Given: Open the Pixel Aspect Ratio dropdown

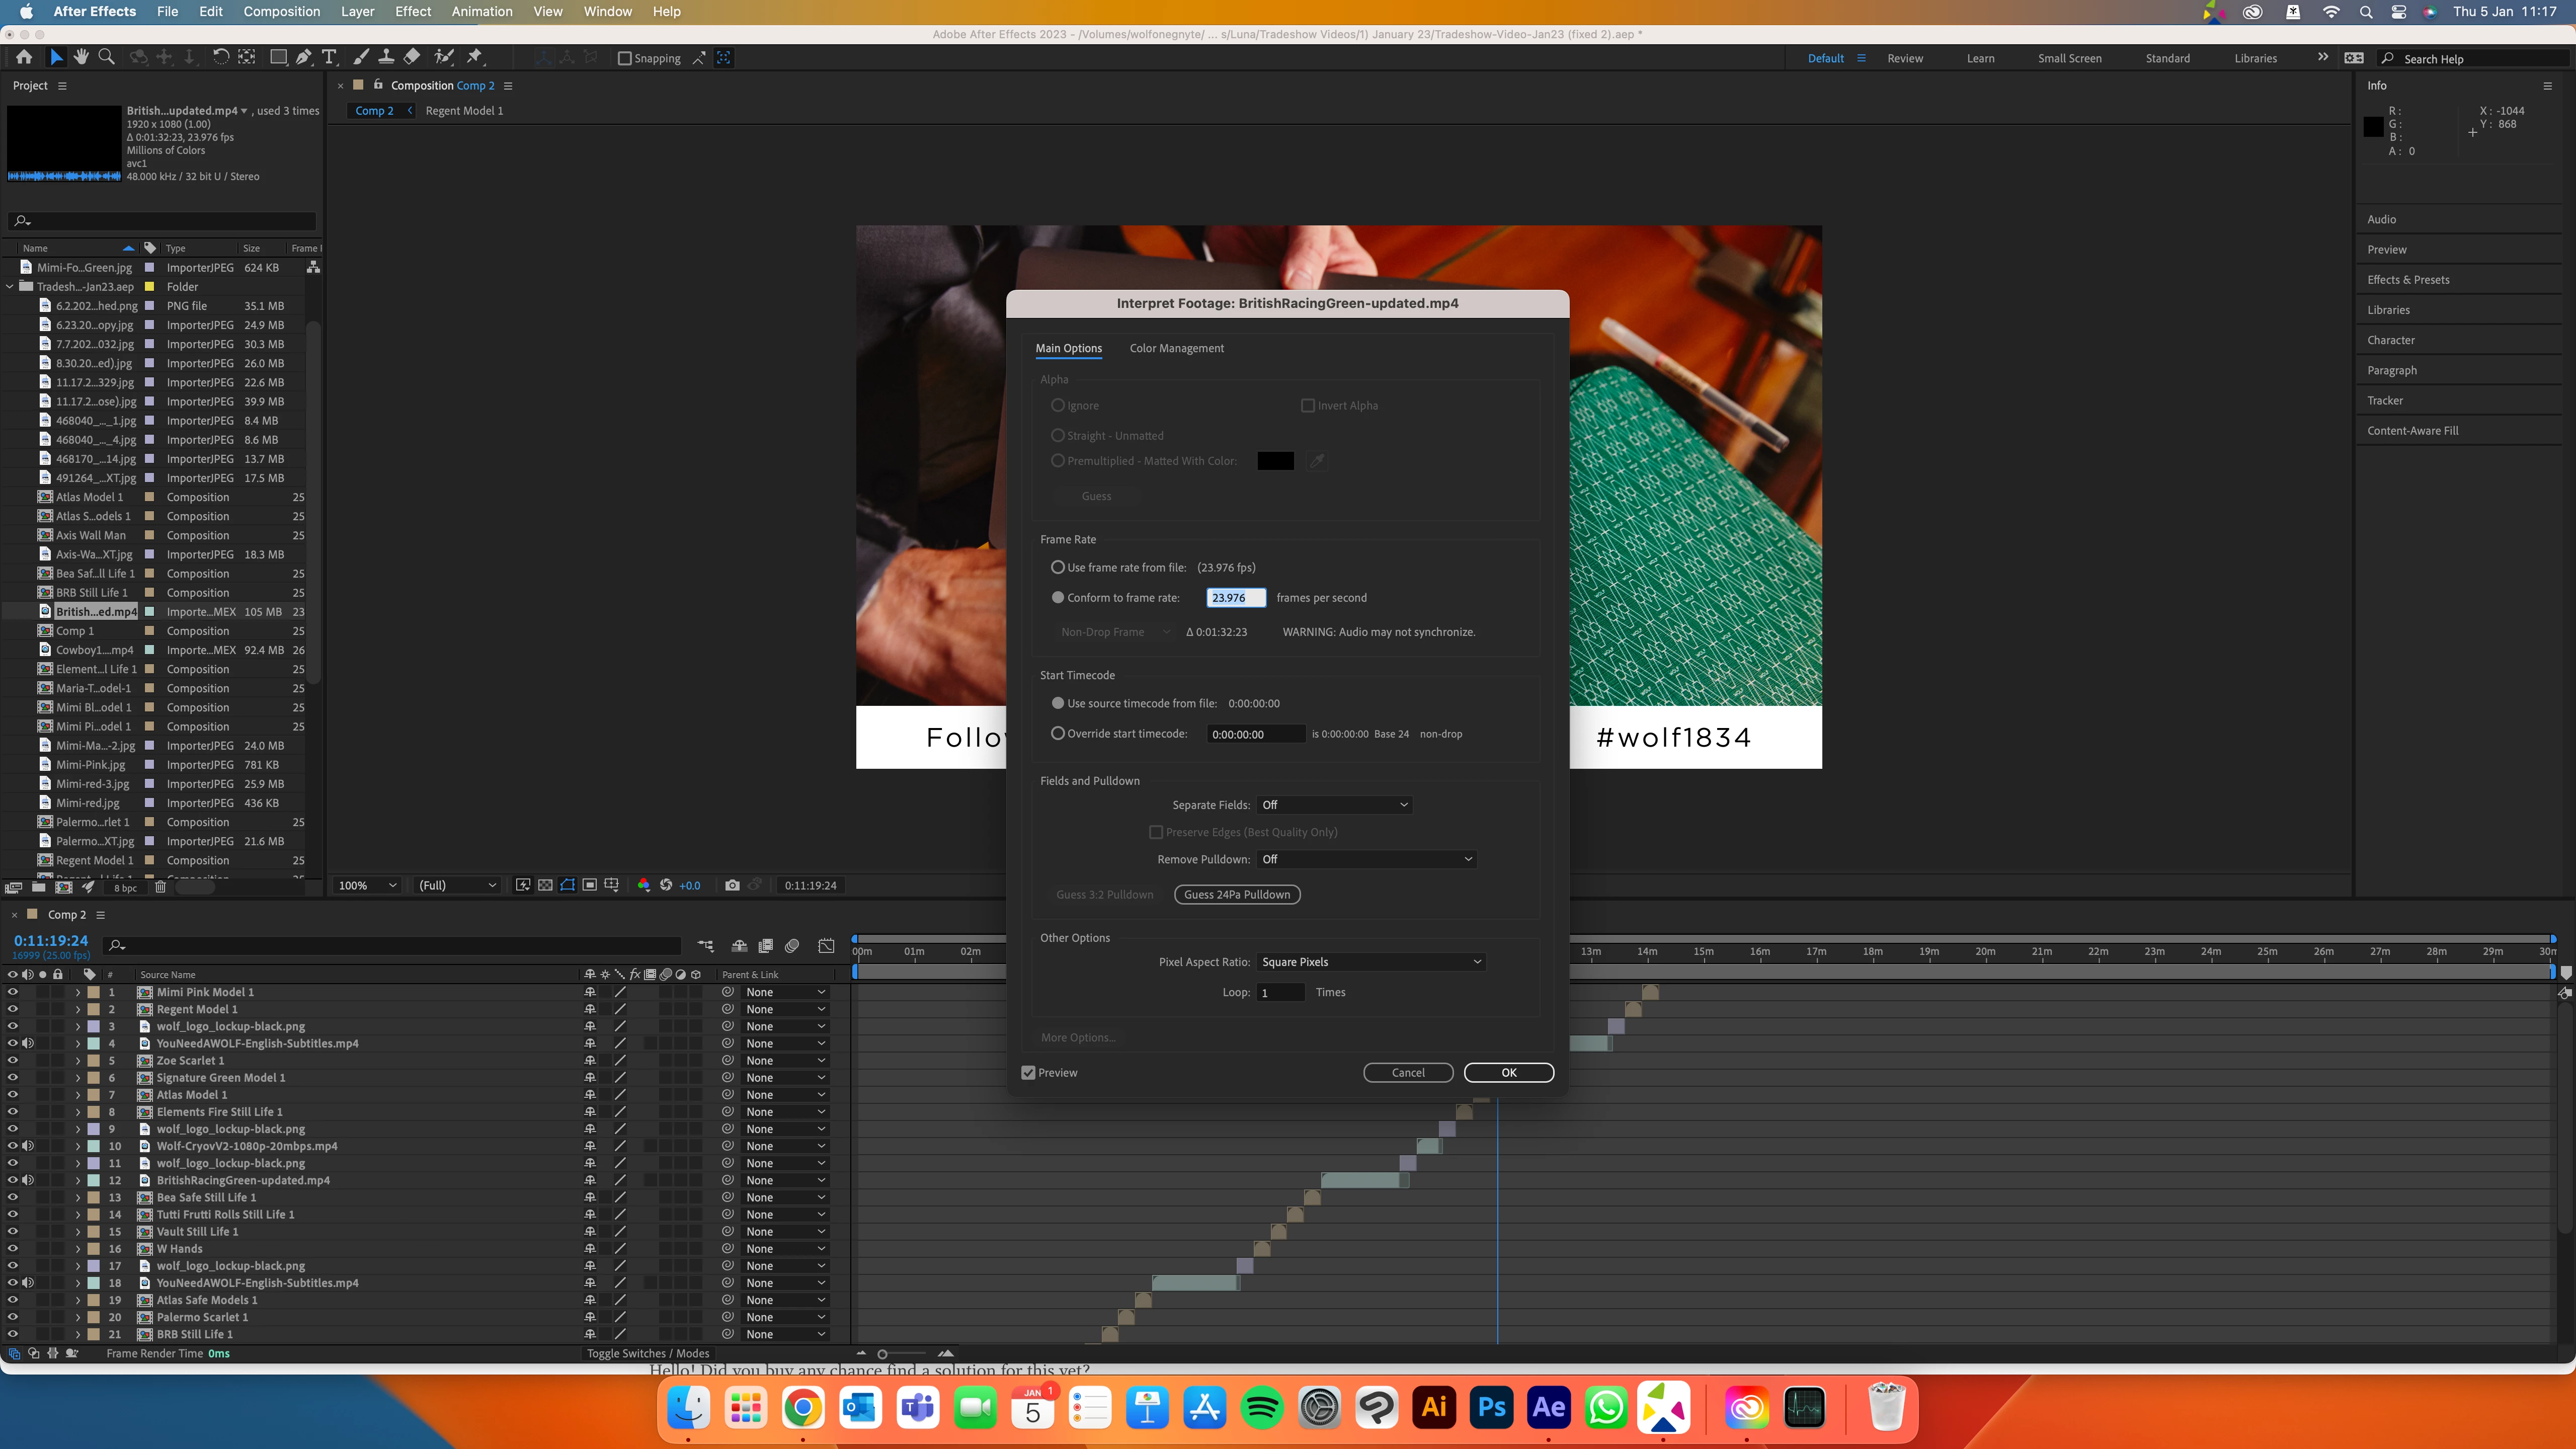Looking at the screenshot, I should 1370,962.
